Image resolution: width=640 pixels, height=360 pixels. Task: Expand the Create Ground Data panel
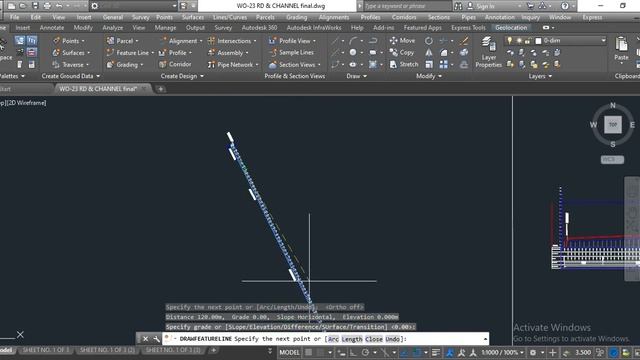[70, 76]
